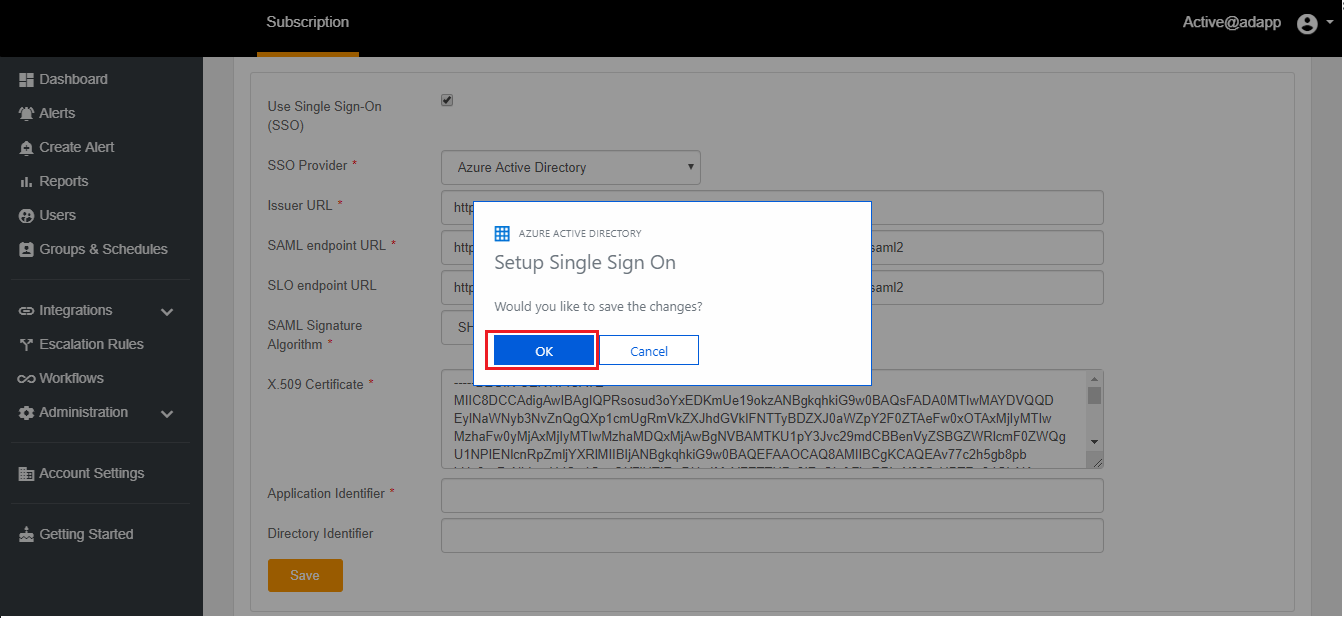
Task: Click the certificate scrollbar up arrow
Action: point(1095,379)
